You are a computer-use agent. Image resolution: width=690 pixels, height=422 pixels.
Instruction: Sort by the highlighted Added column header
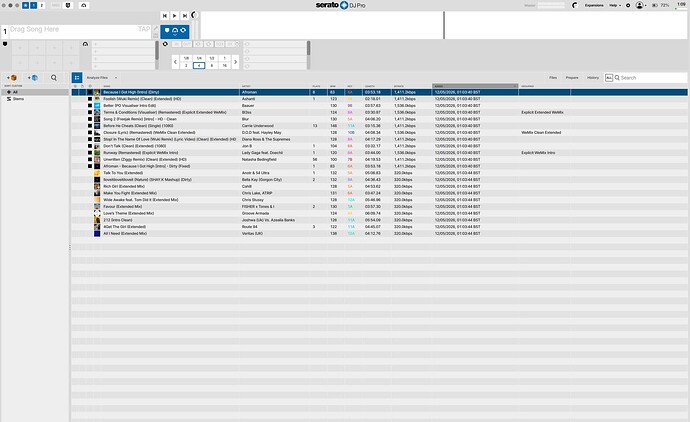(x=475, y=86)
